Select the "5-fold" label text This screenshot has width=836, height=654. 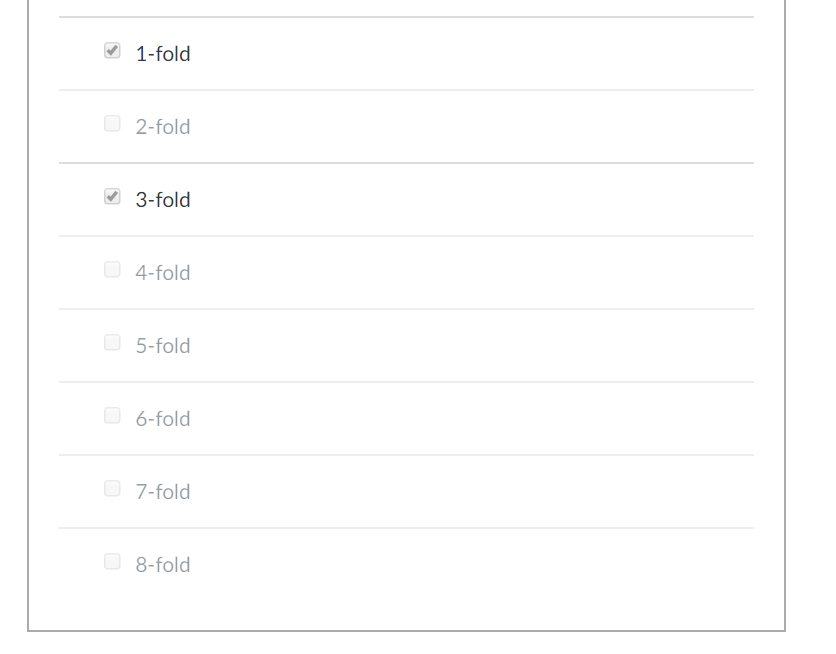[x=163, y=346]
